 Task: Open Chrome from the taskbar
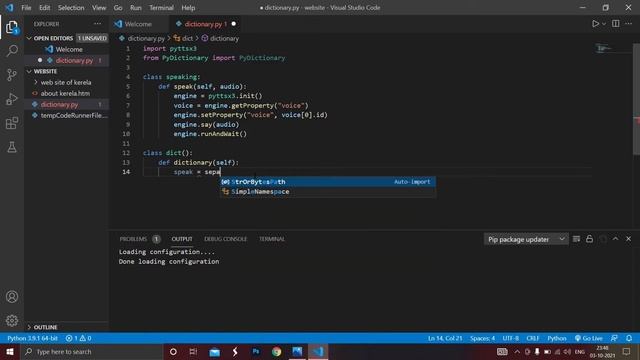click(276, 351)
